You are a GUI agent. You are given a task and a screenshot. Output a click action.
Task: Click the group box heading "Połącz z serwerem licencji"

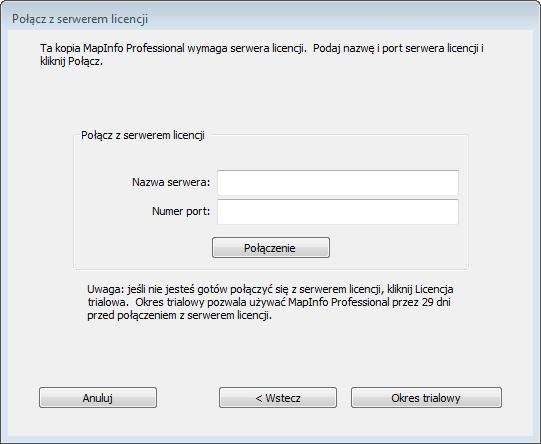(x=143, y=135)
